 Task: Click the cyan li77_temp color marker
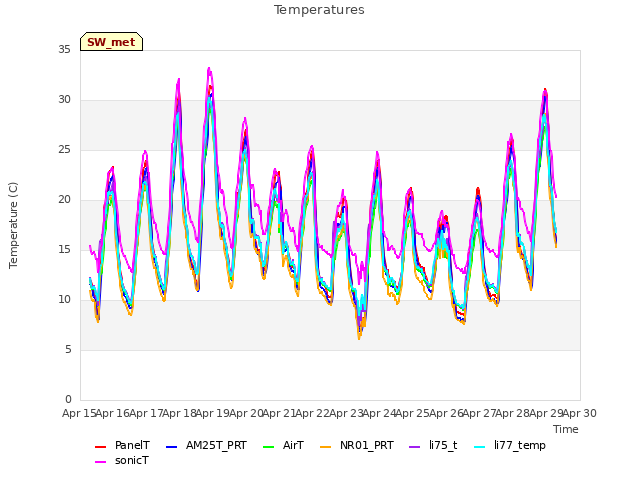coord(480,447)
